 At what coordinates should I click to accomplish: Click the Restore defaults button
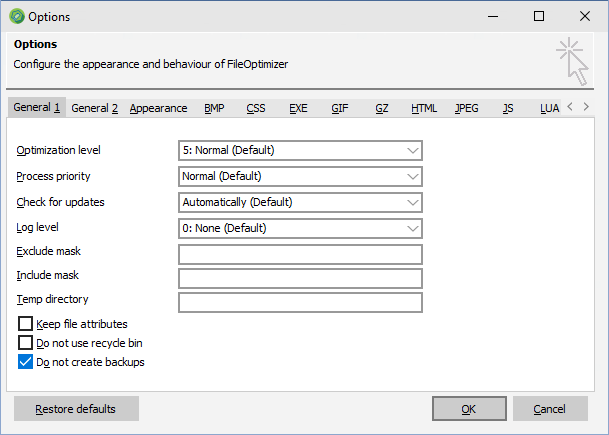coord(77,409)
